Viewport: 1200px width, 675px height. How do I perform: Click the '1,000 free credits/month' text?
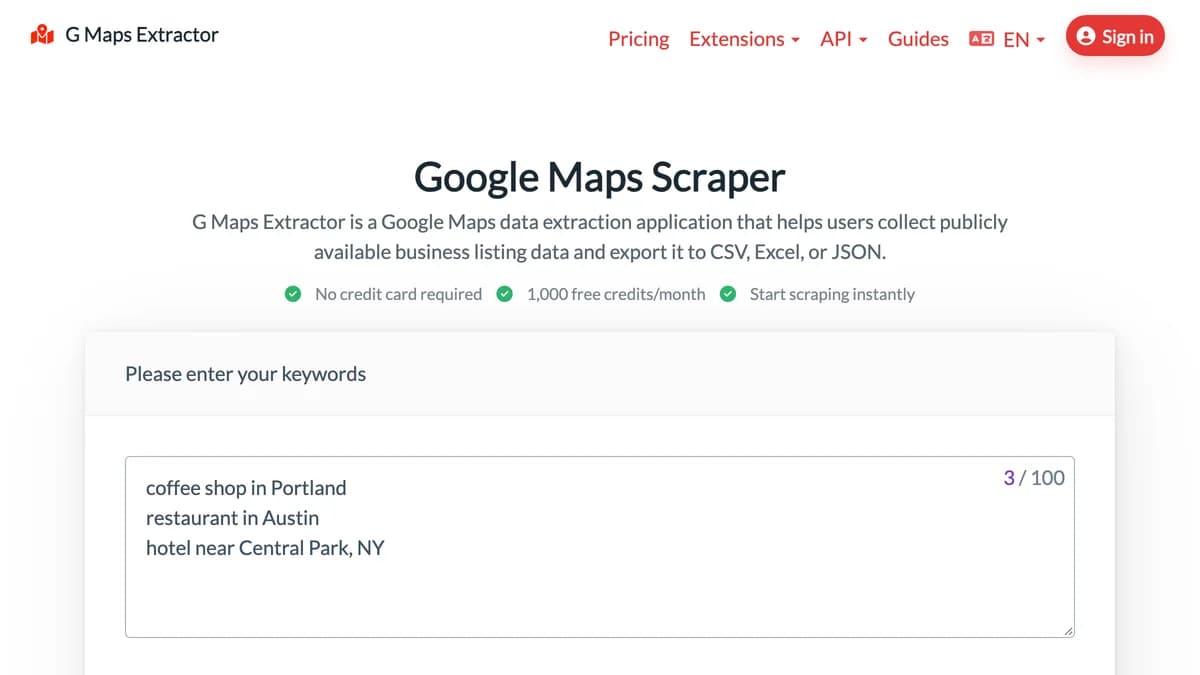pos(616,294)
